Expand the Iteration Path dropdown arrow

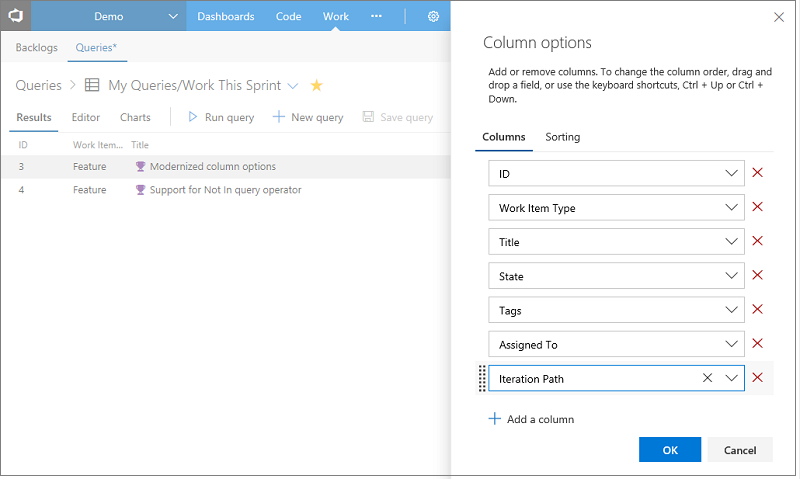(731, 379)
